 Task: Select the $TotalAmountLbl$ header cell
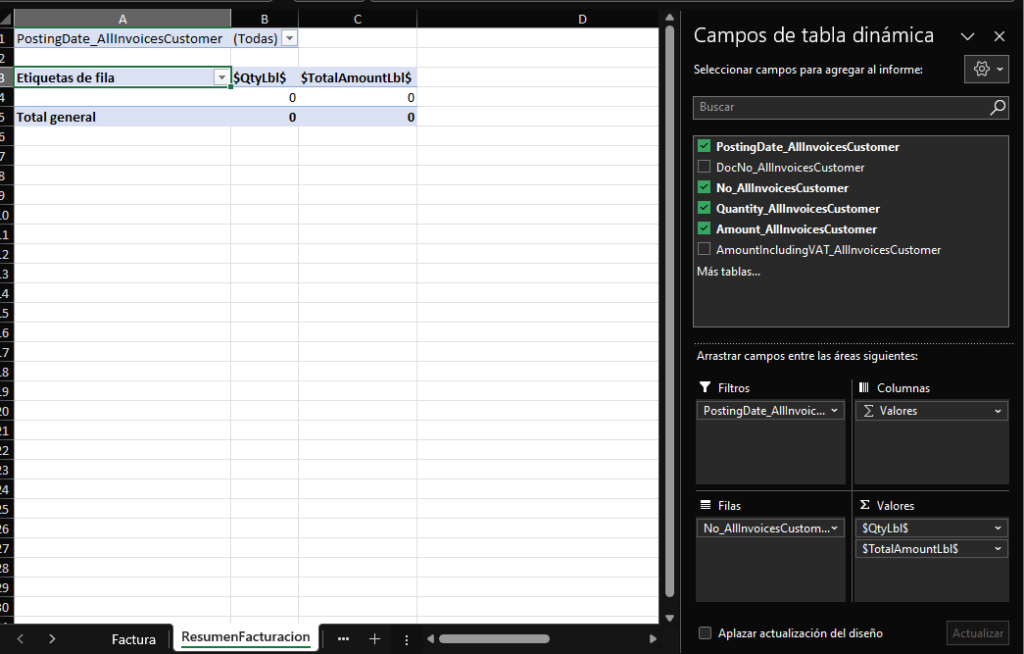tap(357, 78)
